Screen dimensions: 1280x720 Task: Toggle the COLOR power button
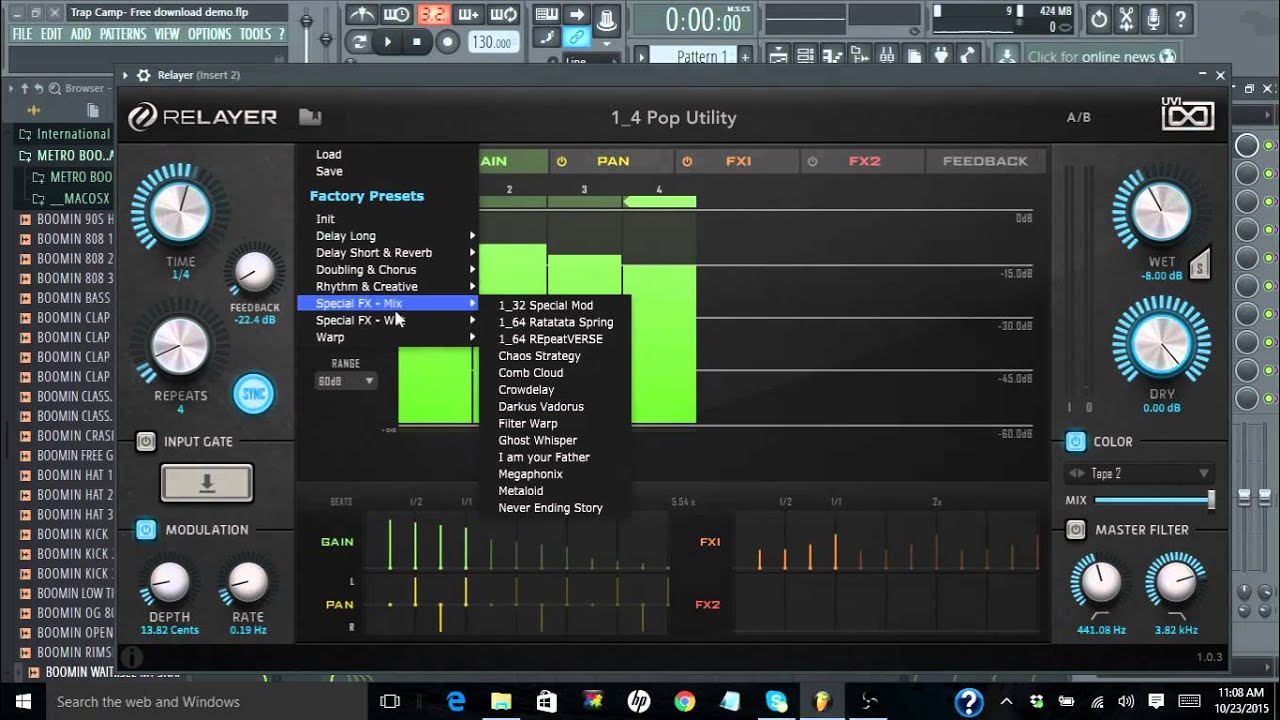1076,441
